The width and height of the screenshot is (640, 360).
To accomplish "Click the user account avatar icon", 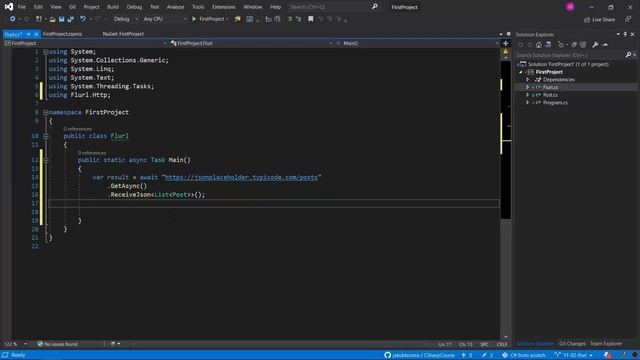I will (x=570, y=7).
